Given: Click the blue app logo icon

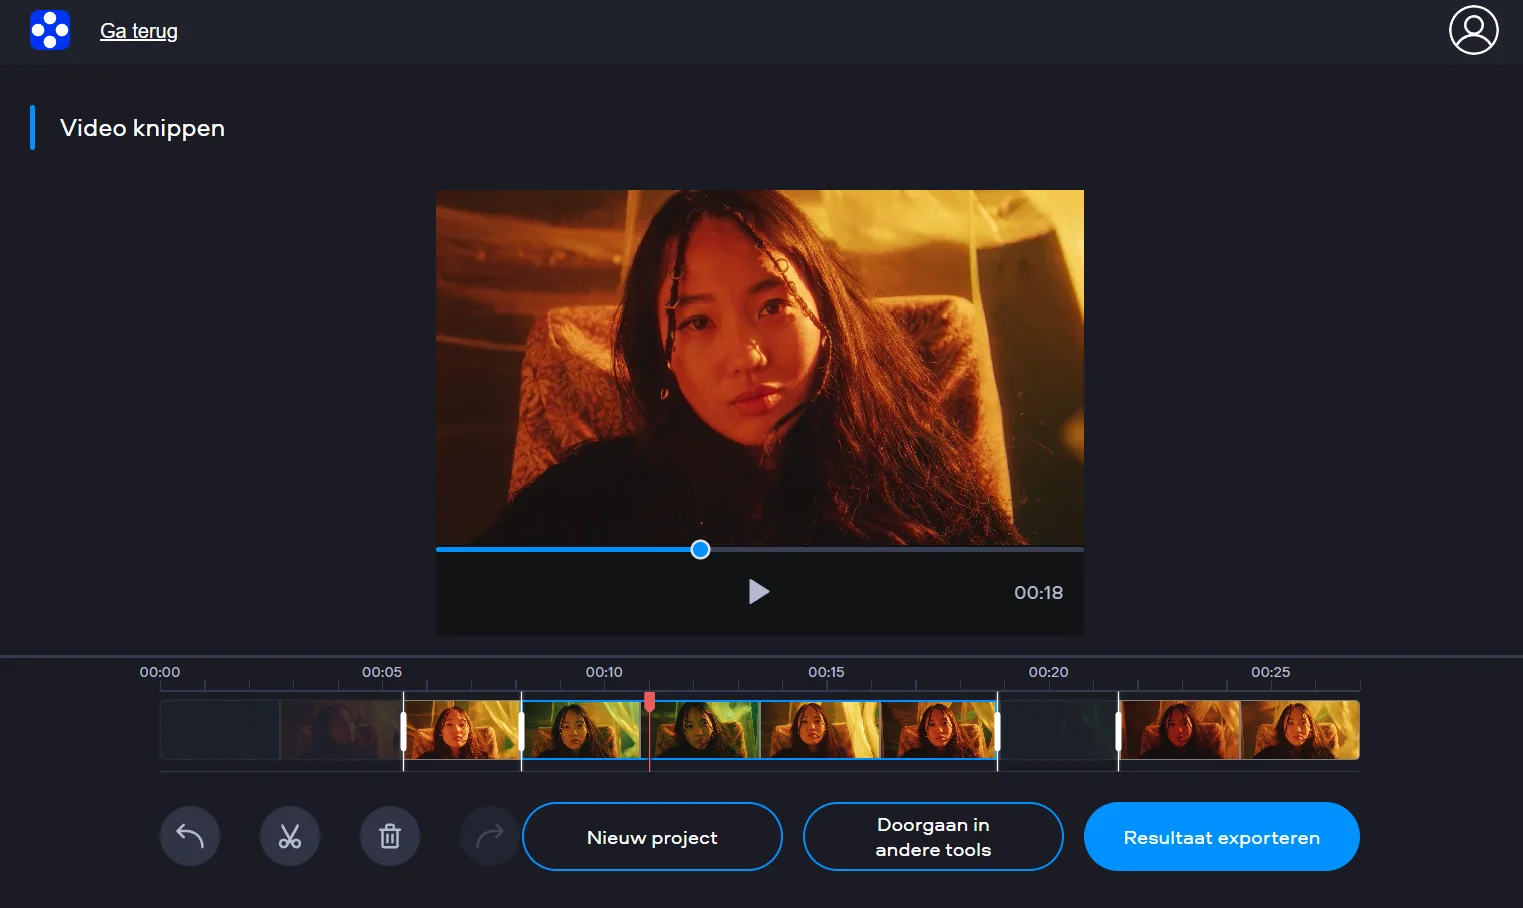Looking at the screenshot, I should click(50, 30).
